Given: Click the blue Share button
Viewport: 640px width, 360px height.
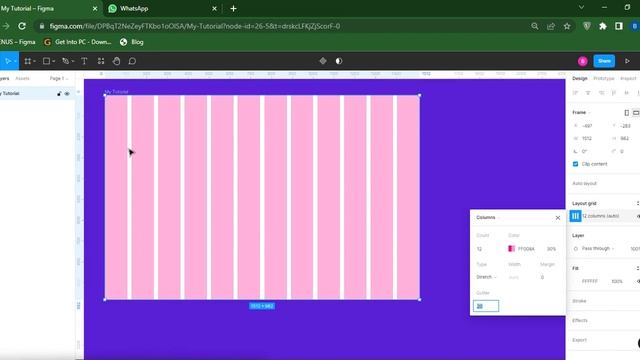Looking at the screenshot, I should [x=604, y=61].
